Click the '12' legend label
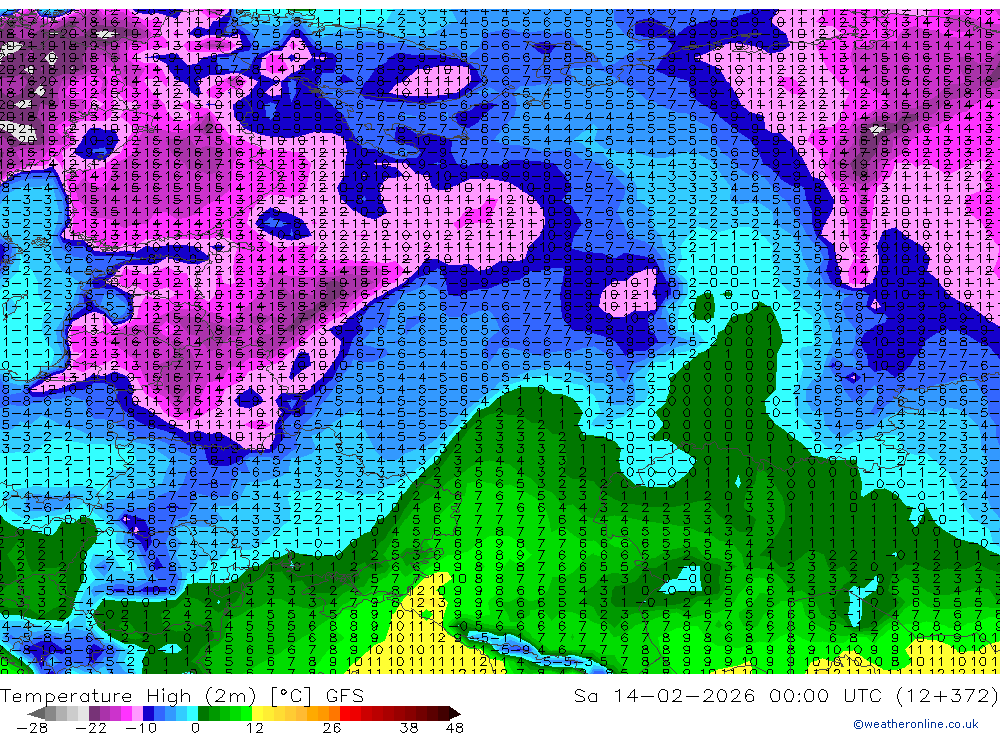This screenshot has height=733, width=1000. (x=254, y=728)
